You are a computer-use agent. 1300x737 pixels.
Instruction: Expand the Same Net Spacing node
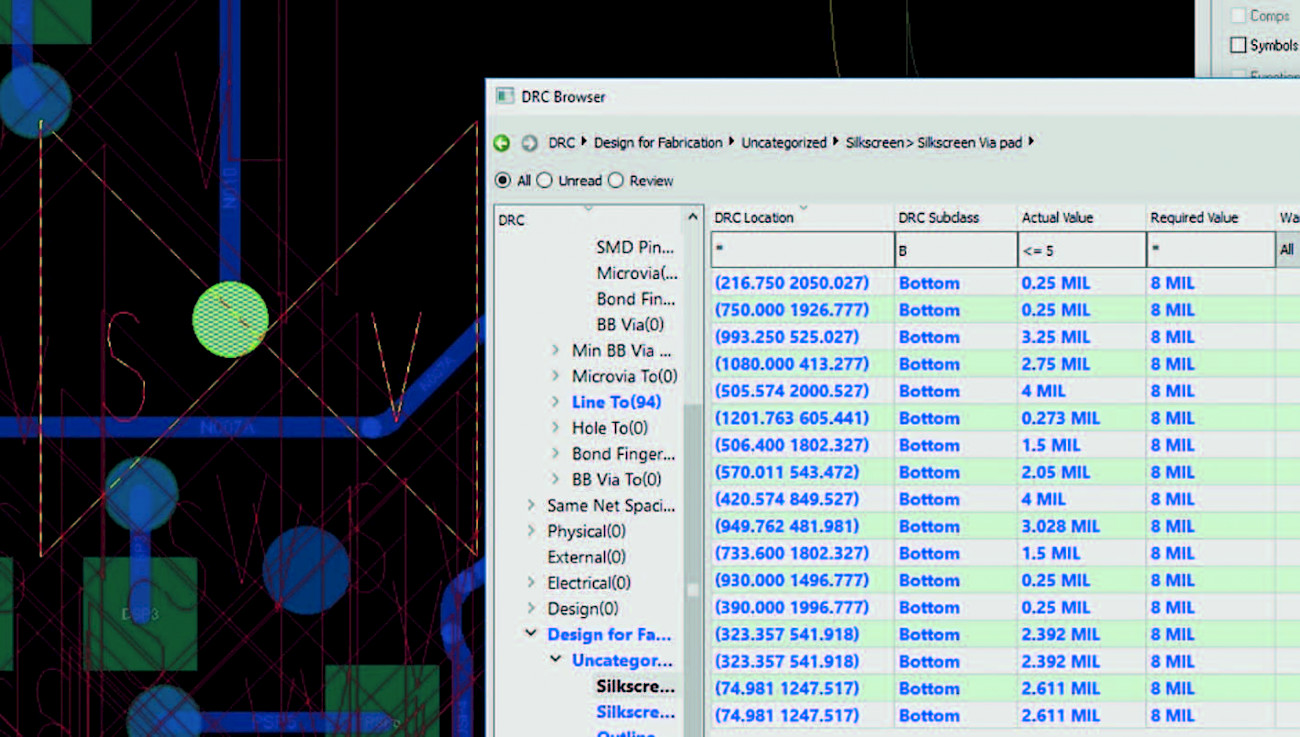[531, 506]
